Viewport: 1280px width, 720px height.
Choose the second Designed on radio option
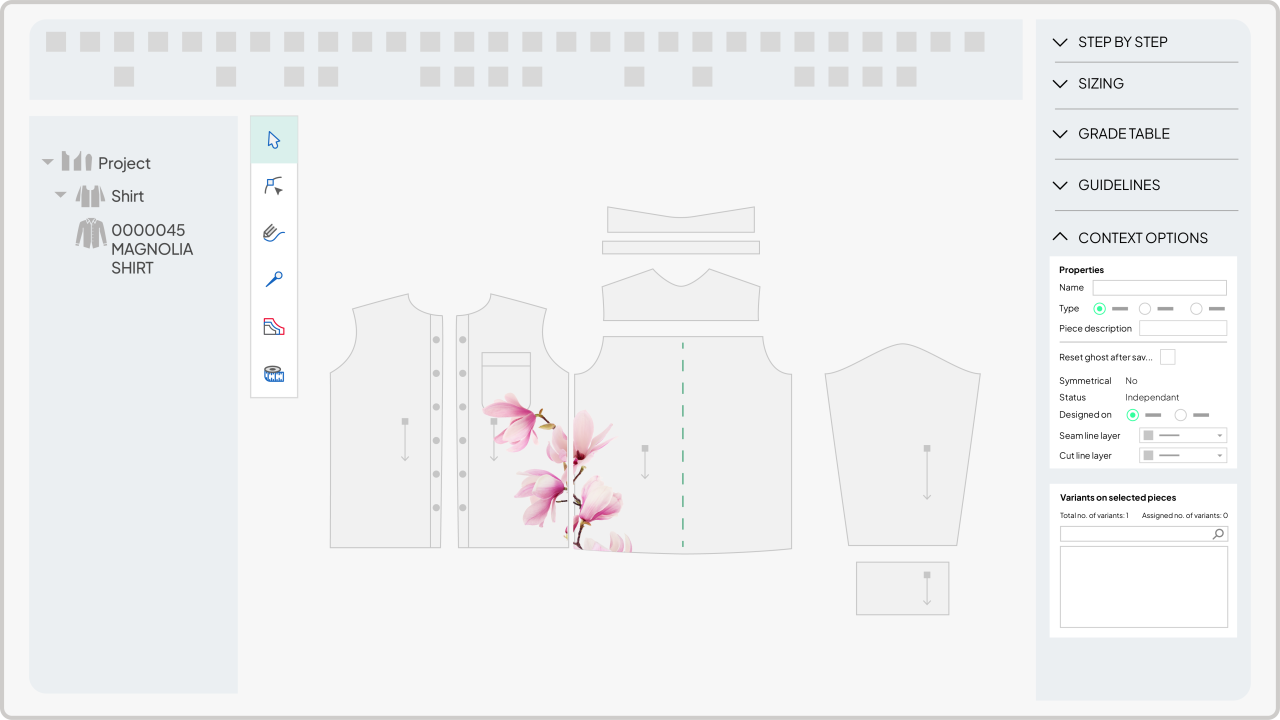point(1181,415)
